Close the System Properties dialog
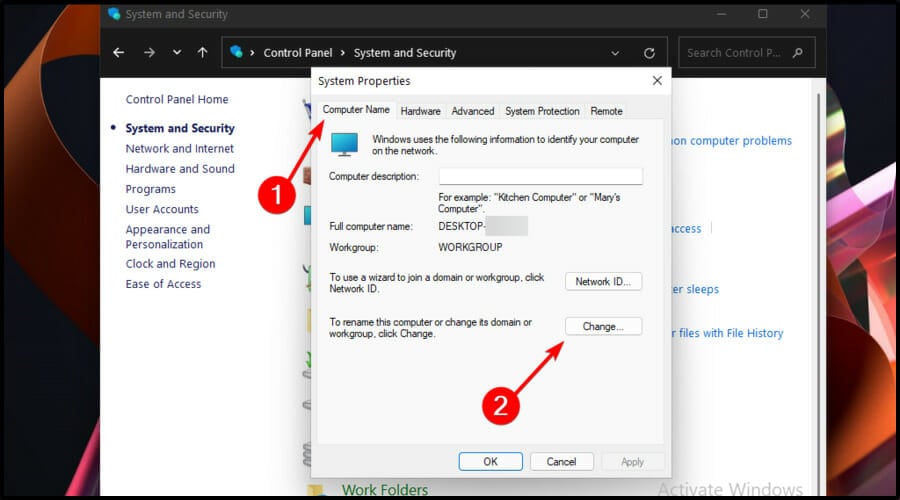The height and width of the screenshot is (500, 900). tap(657, 81)
